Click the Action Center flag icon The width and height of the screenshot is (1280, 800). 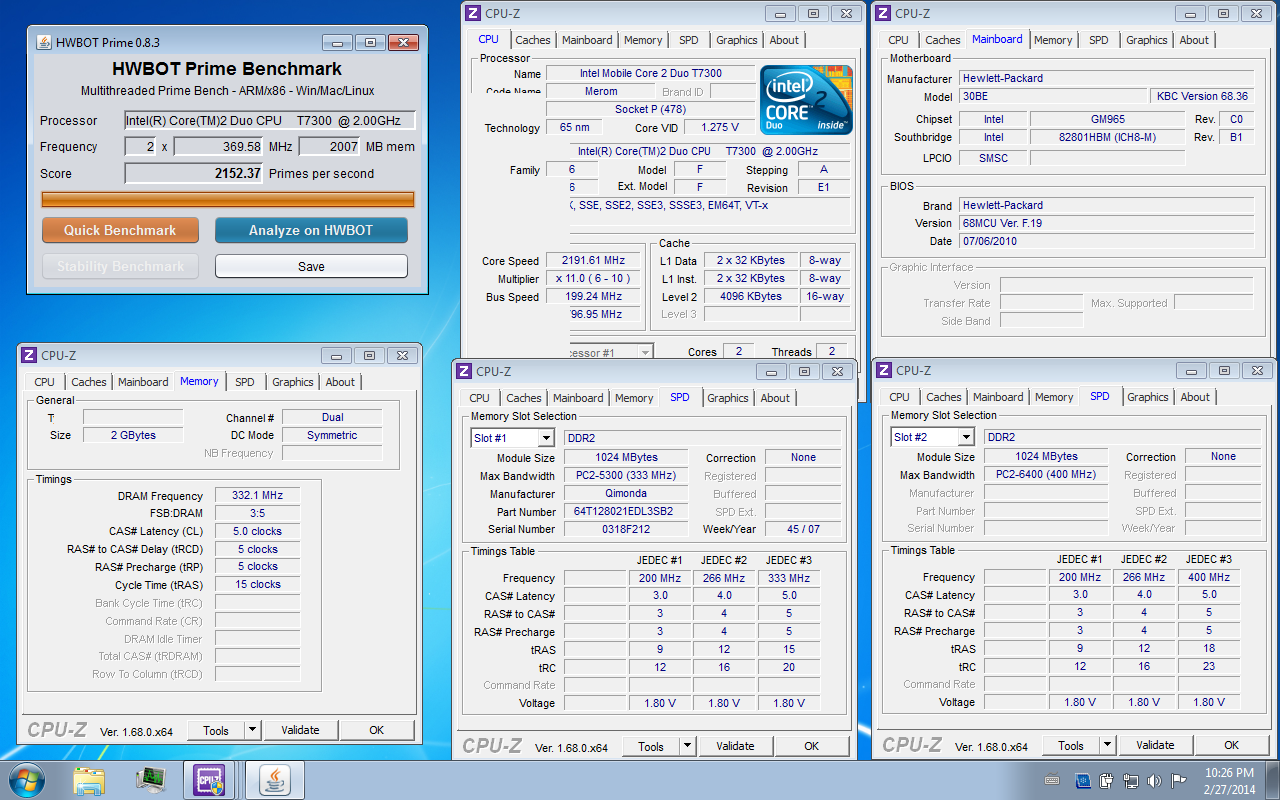[1179, 780]
